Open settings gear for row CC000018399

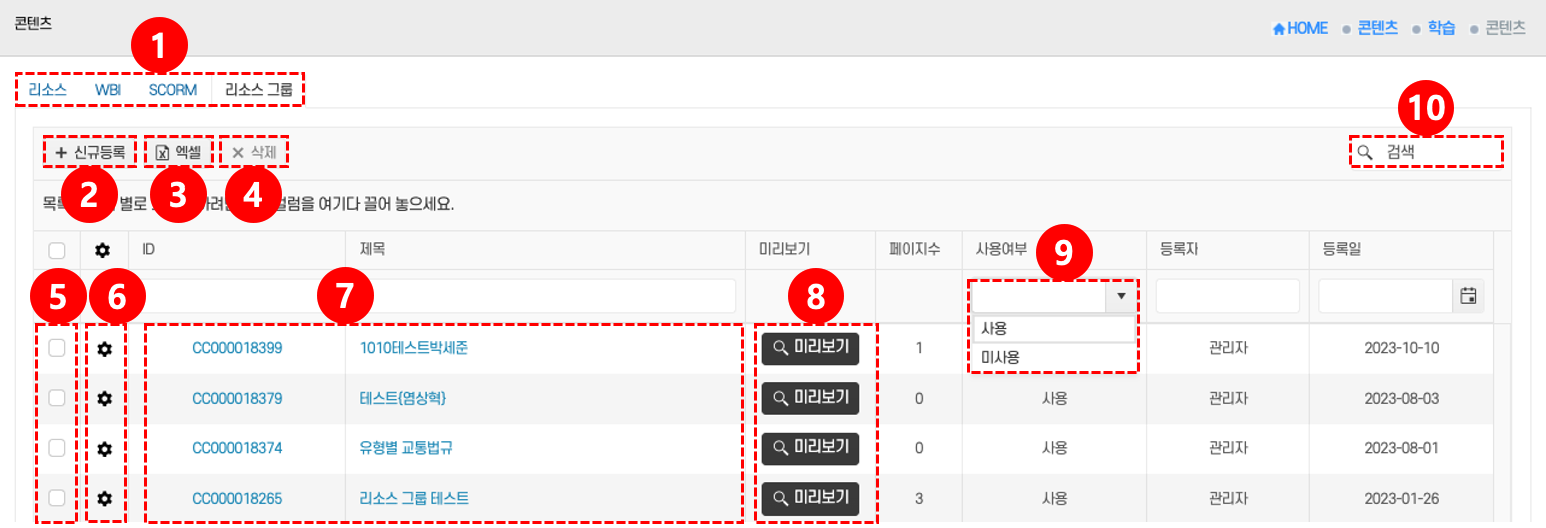(104, 349)
